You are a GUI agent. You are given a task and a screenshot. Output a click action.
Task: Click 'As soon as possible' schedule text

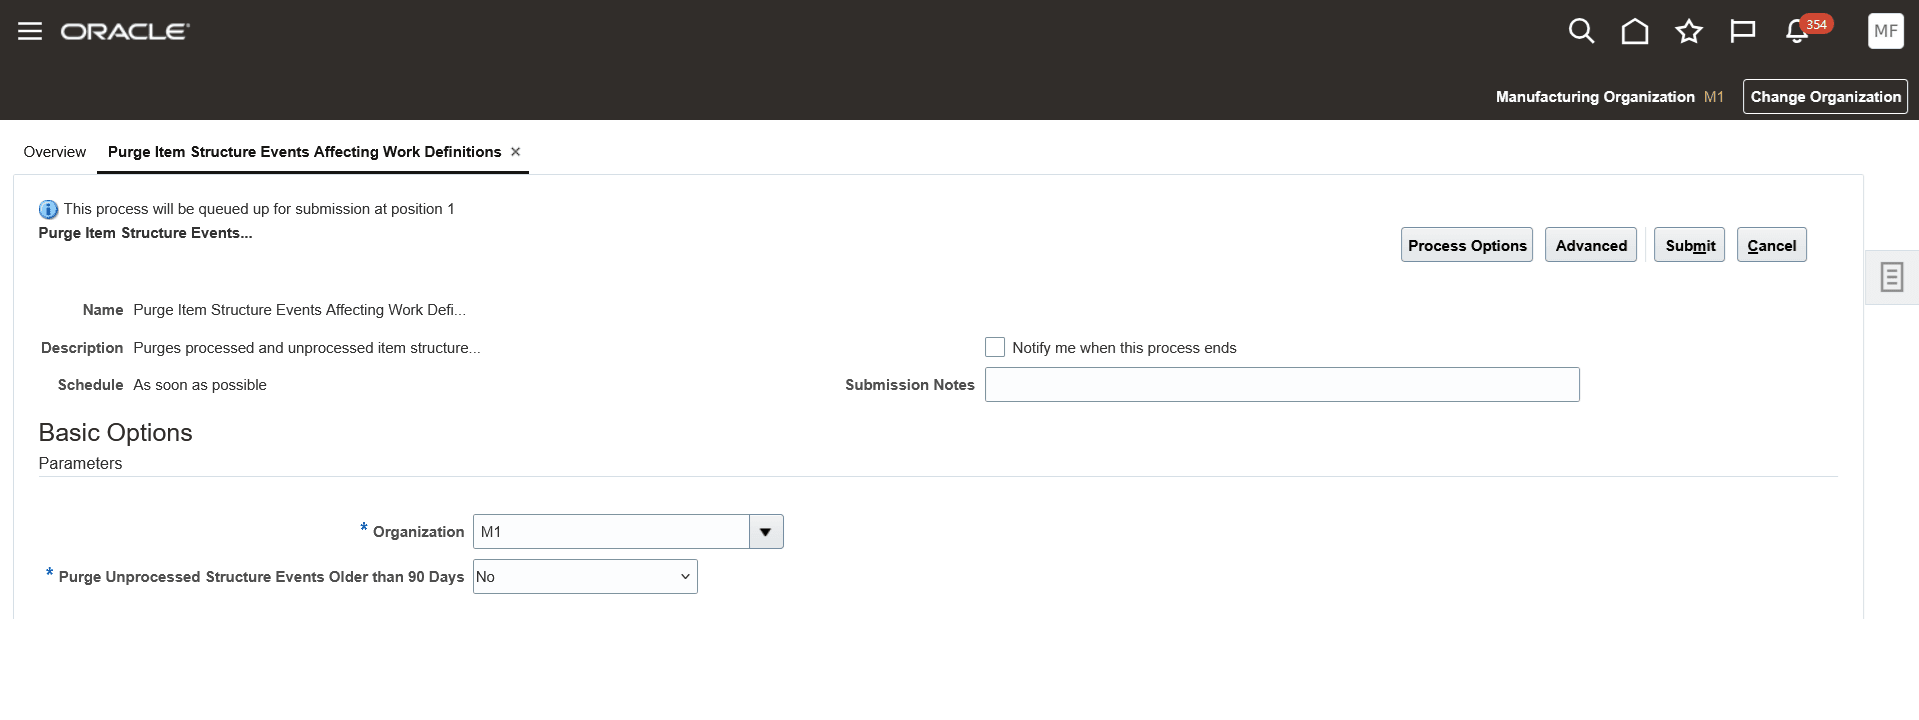[x=200, y=385]
